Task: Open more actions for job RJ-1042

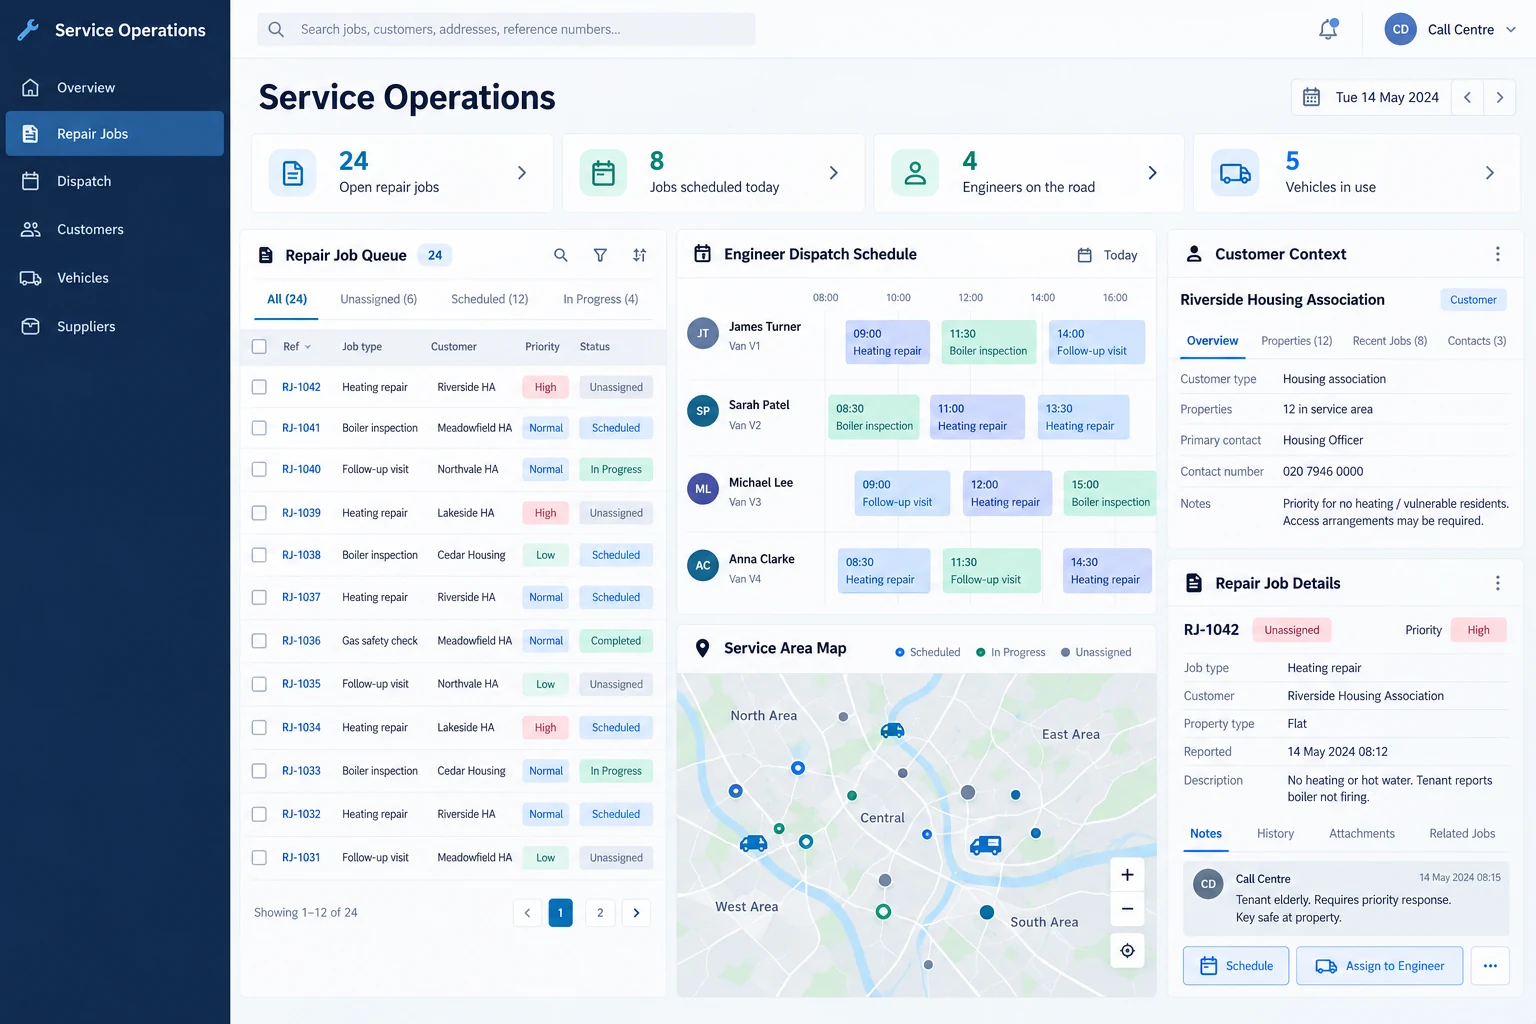Action: (x=1490, y=966)
